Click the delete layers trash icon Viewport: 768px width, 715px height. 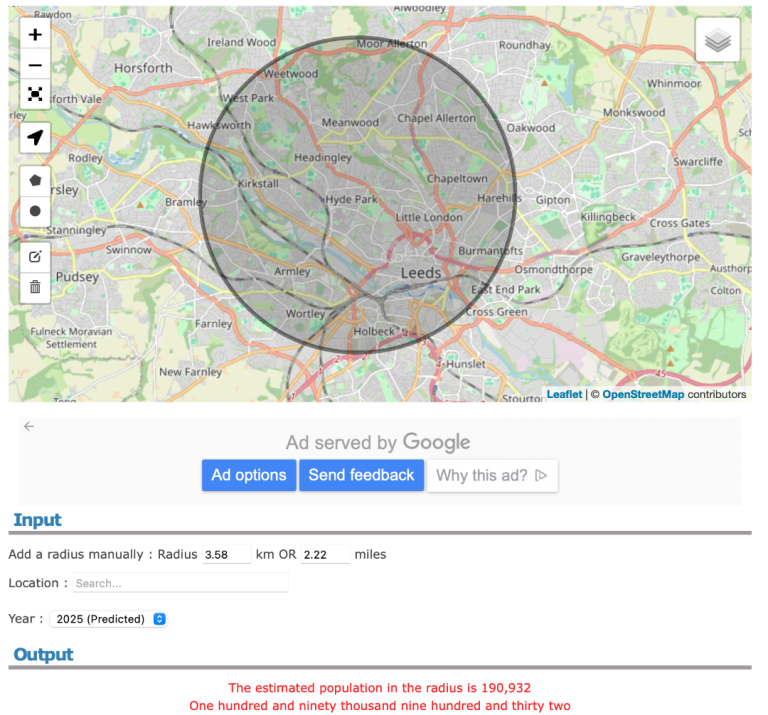[35, 287]
